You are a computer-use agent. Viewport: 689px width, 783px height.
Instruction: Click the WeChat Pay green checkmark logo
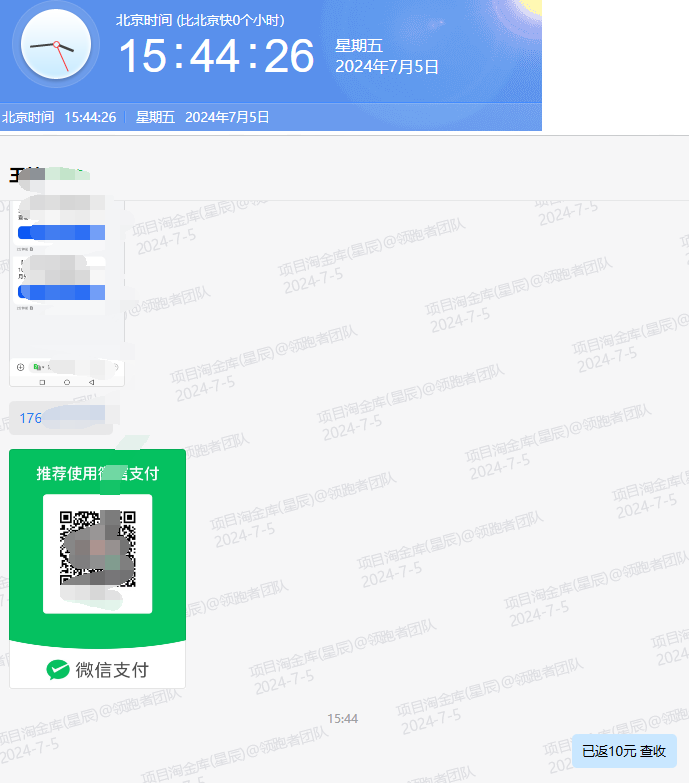pos(58,670)
